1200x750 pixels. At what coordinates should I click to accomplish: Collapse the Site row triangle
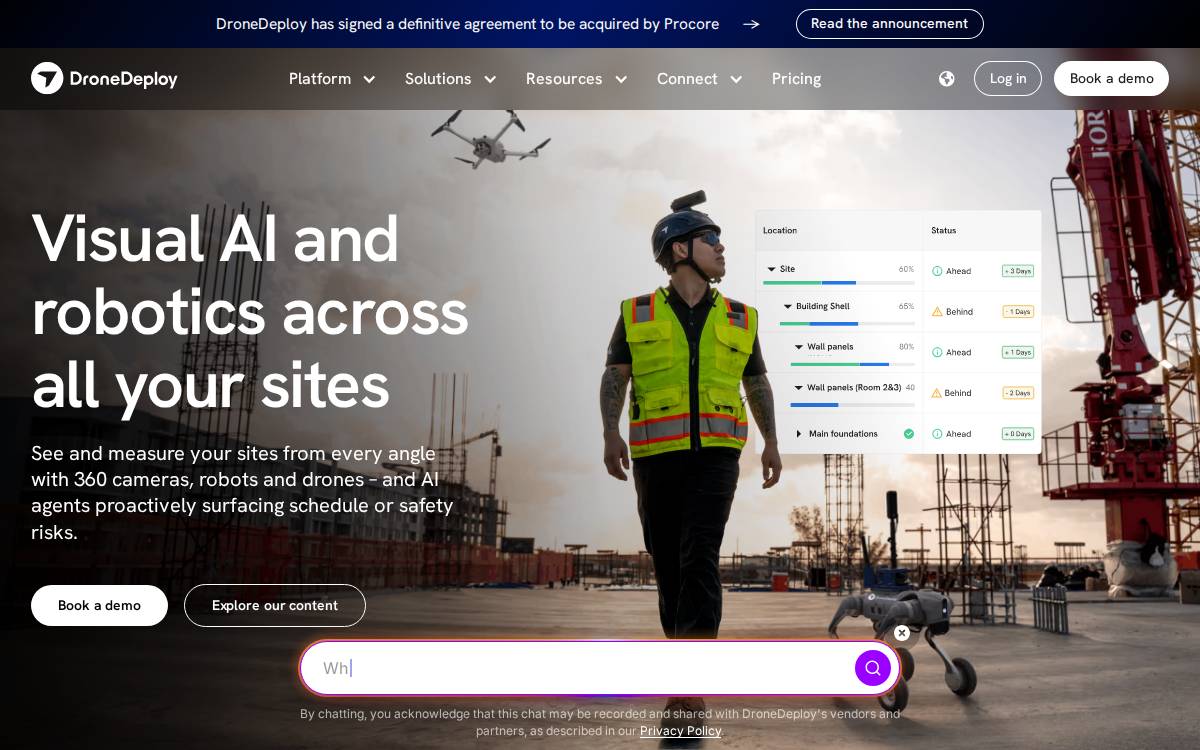pos(771,269)
